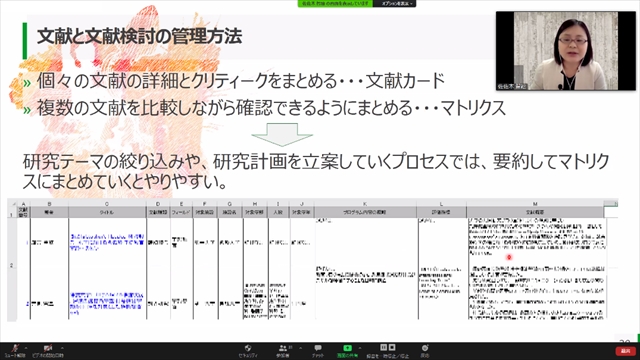Select column M header in the spreadsheet
640x360 pixels.
tap(535, 203)
